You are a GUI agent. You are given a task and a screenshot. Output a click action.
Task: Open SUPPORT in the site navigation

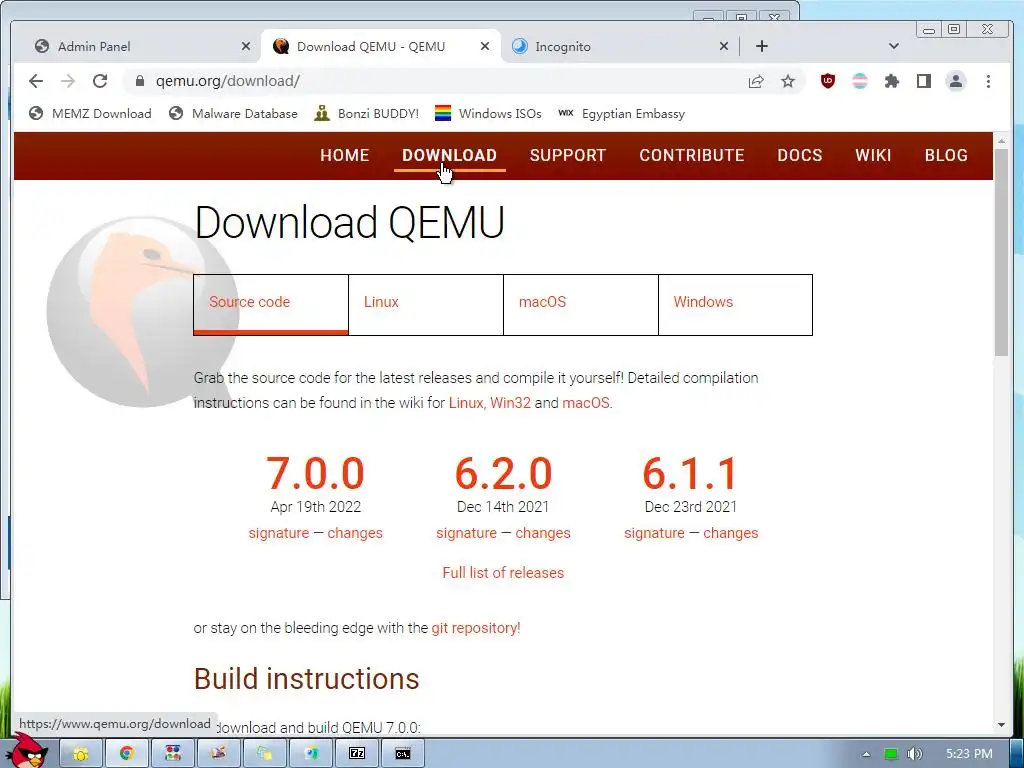tap(568, 155)
